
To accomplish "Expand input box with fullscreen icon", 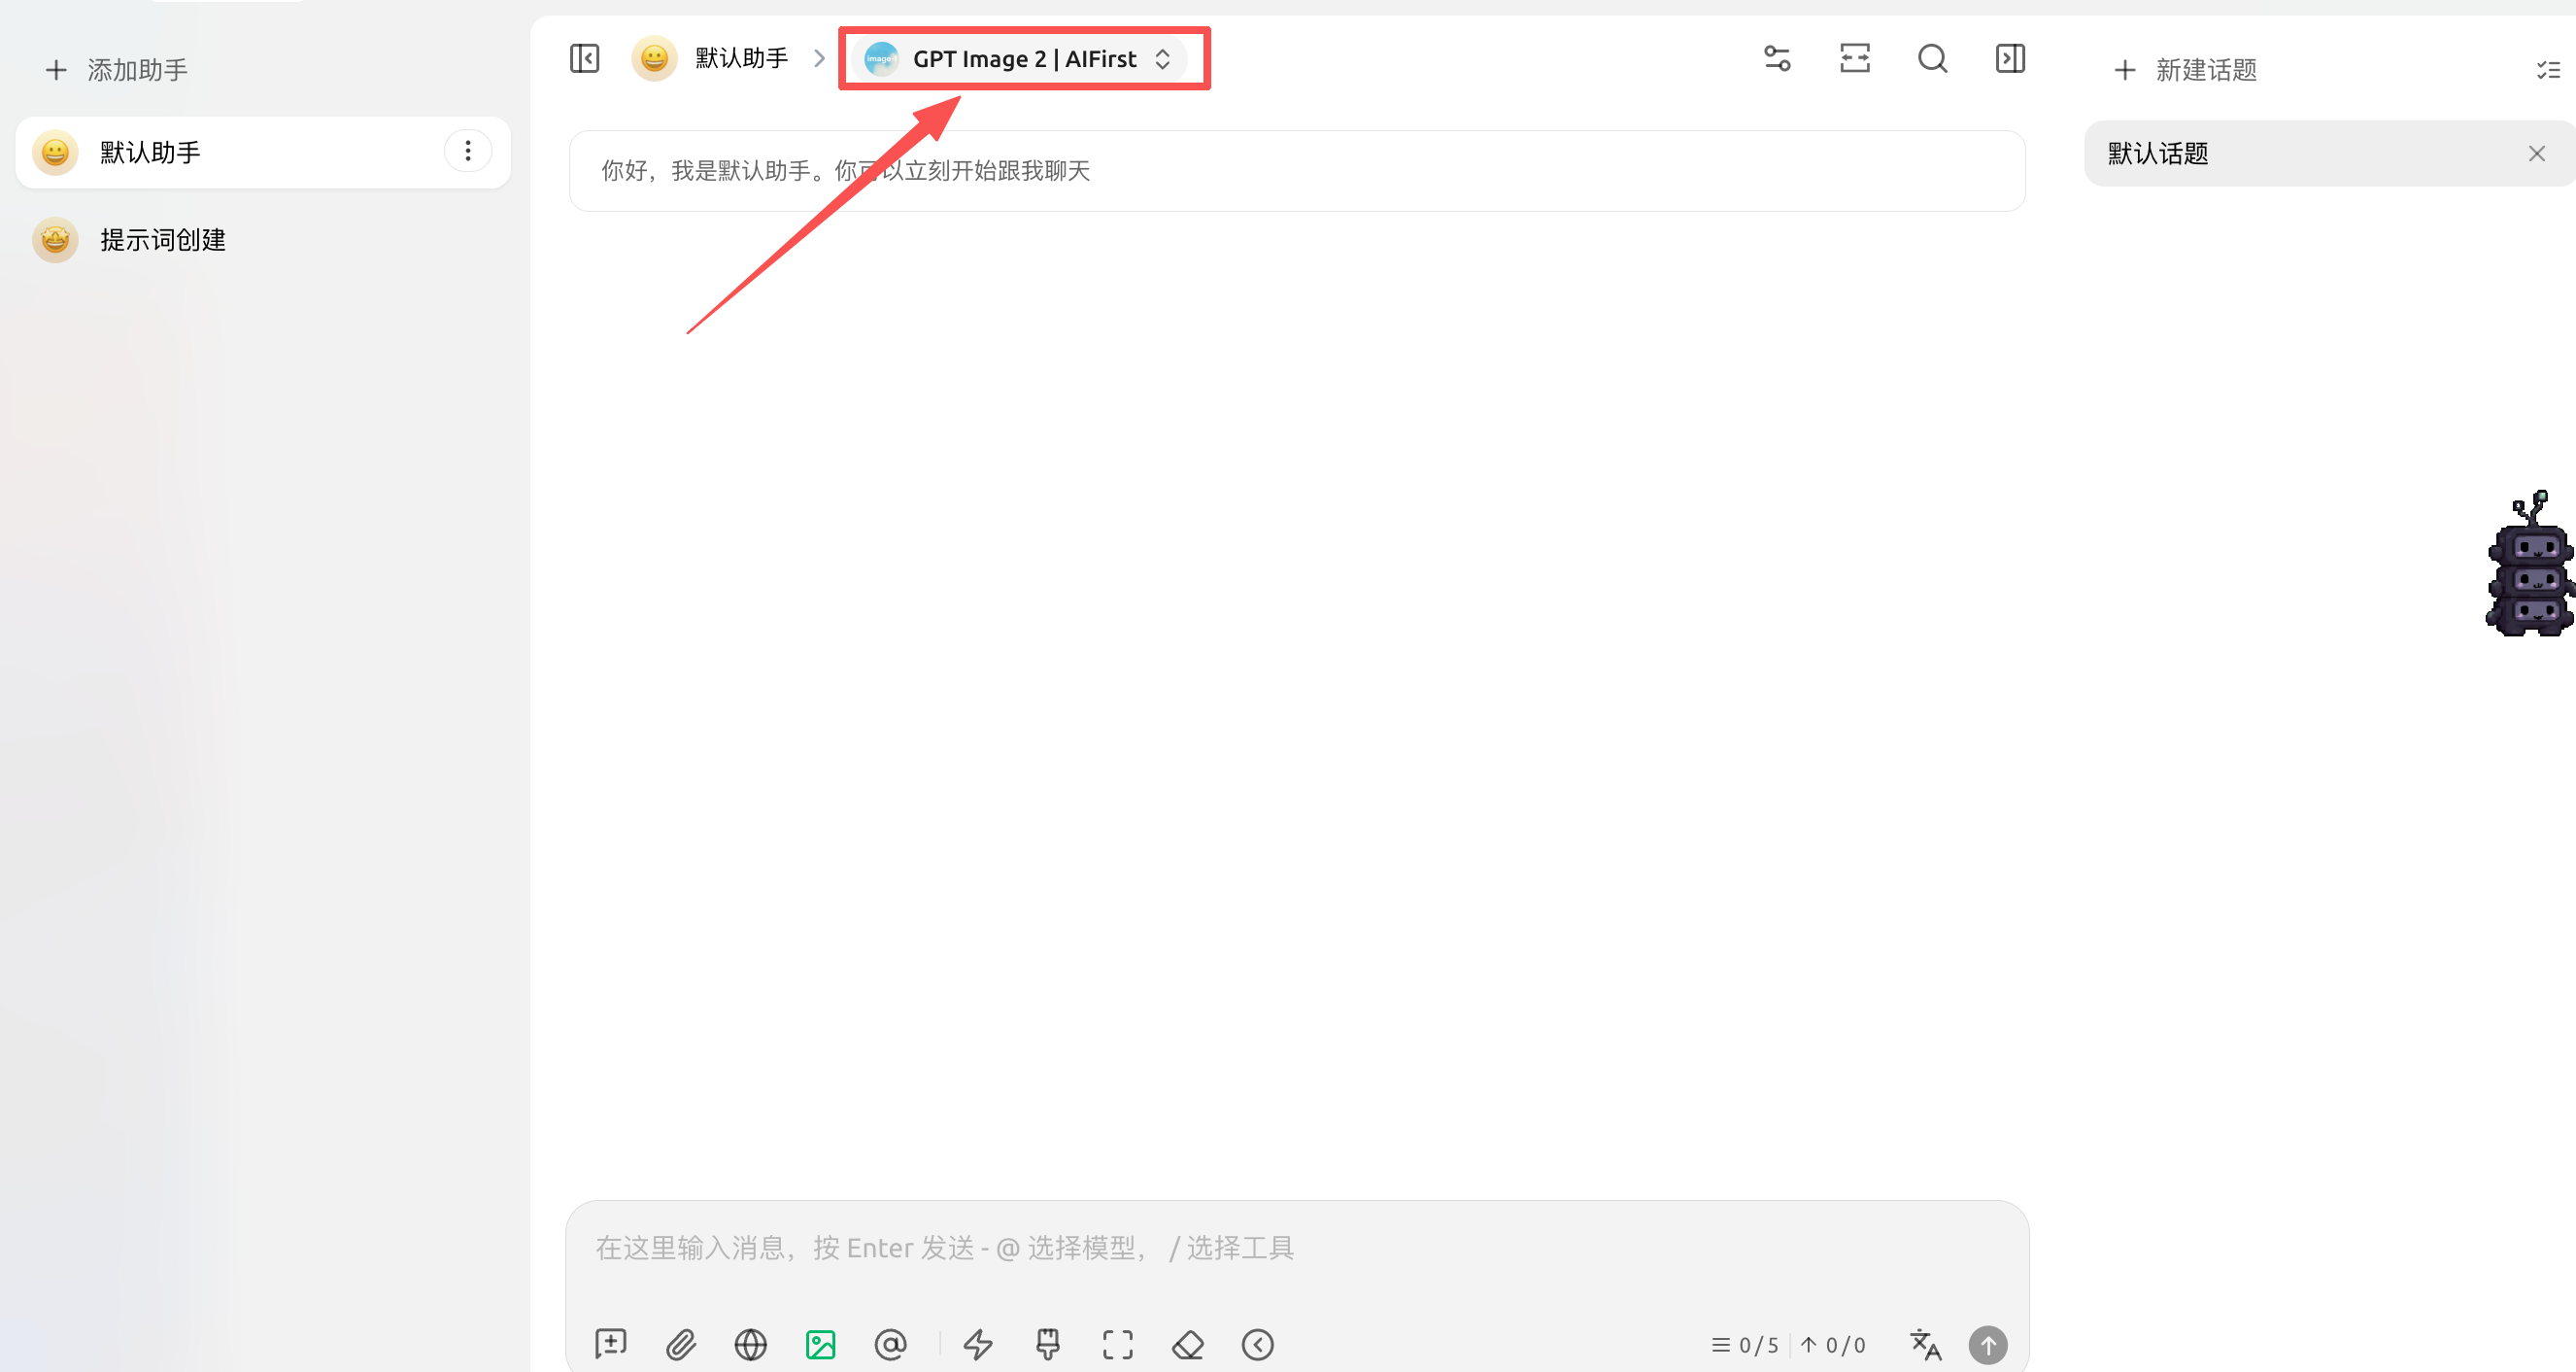I will click(1118, 1344).
